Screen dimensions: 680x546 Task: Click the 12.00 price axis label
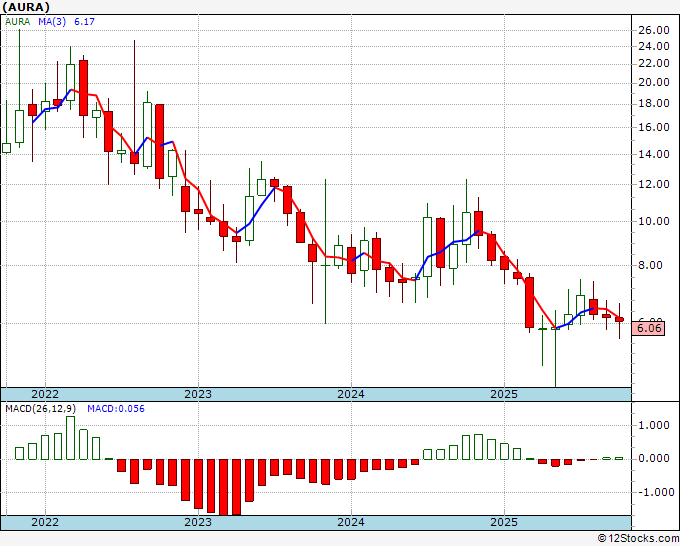(x=654, y=184)
